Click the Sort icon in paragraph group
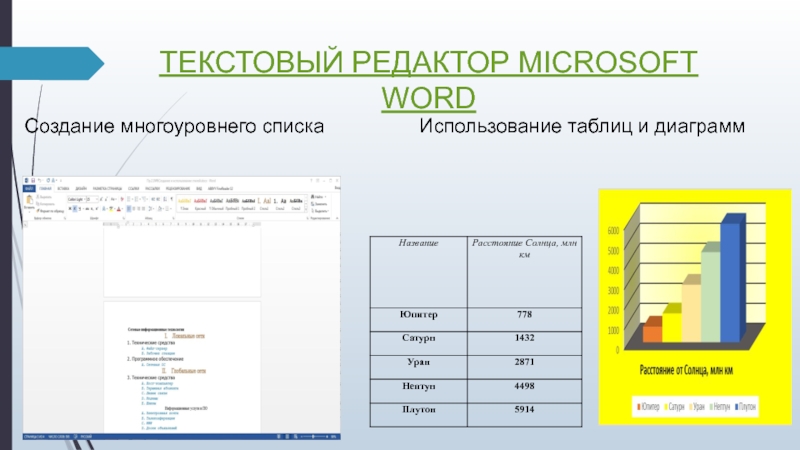The image size is (800, 450). click(165, 199)
